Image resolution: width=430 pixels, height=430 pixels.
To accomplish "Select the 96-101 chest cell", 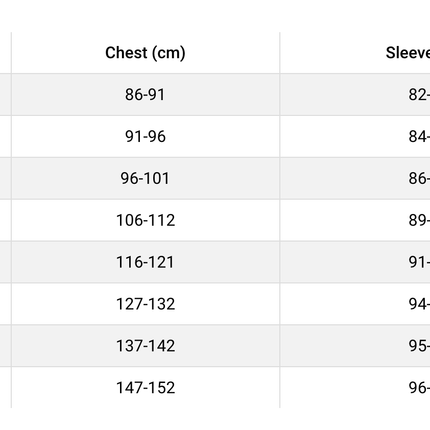I will [x=145, y=178].
